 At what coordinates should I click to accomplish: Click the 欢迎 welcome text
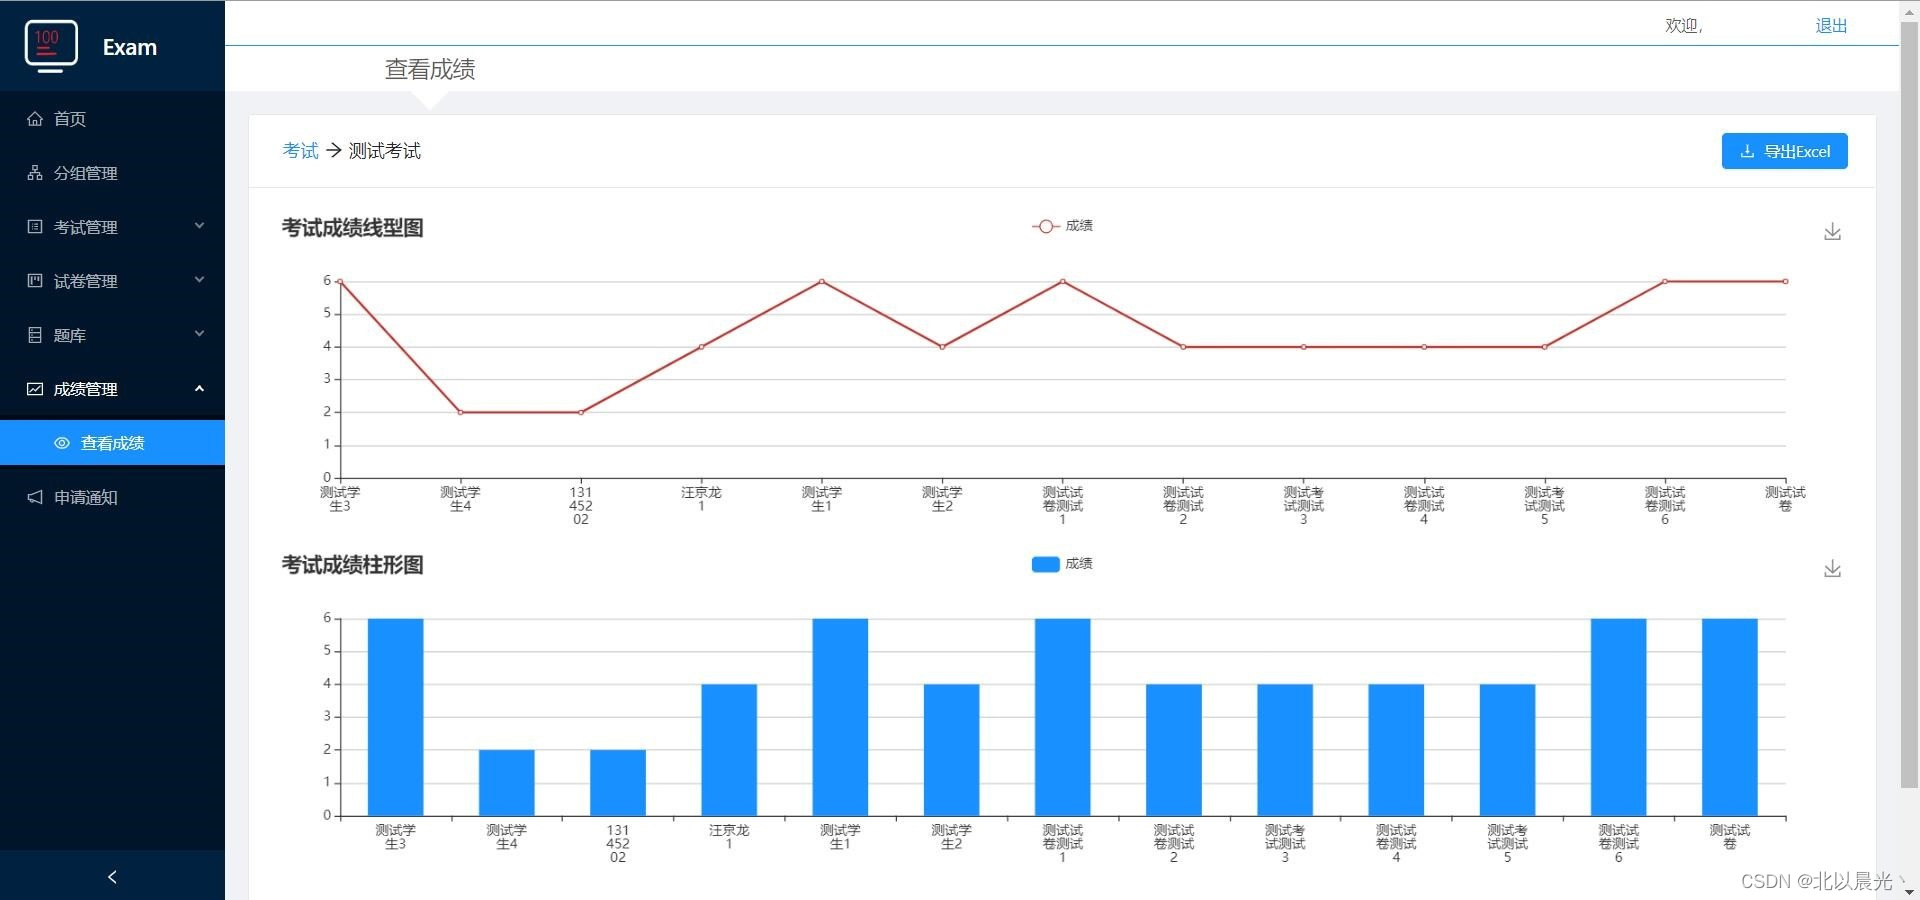1683,26
